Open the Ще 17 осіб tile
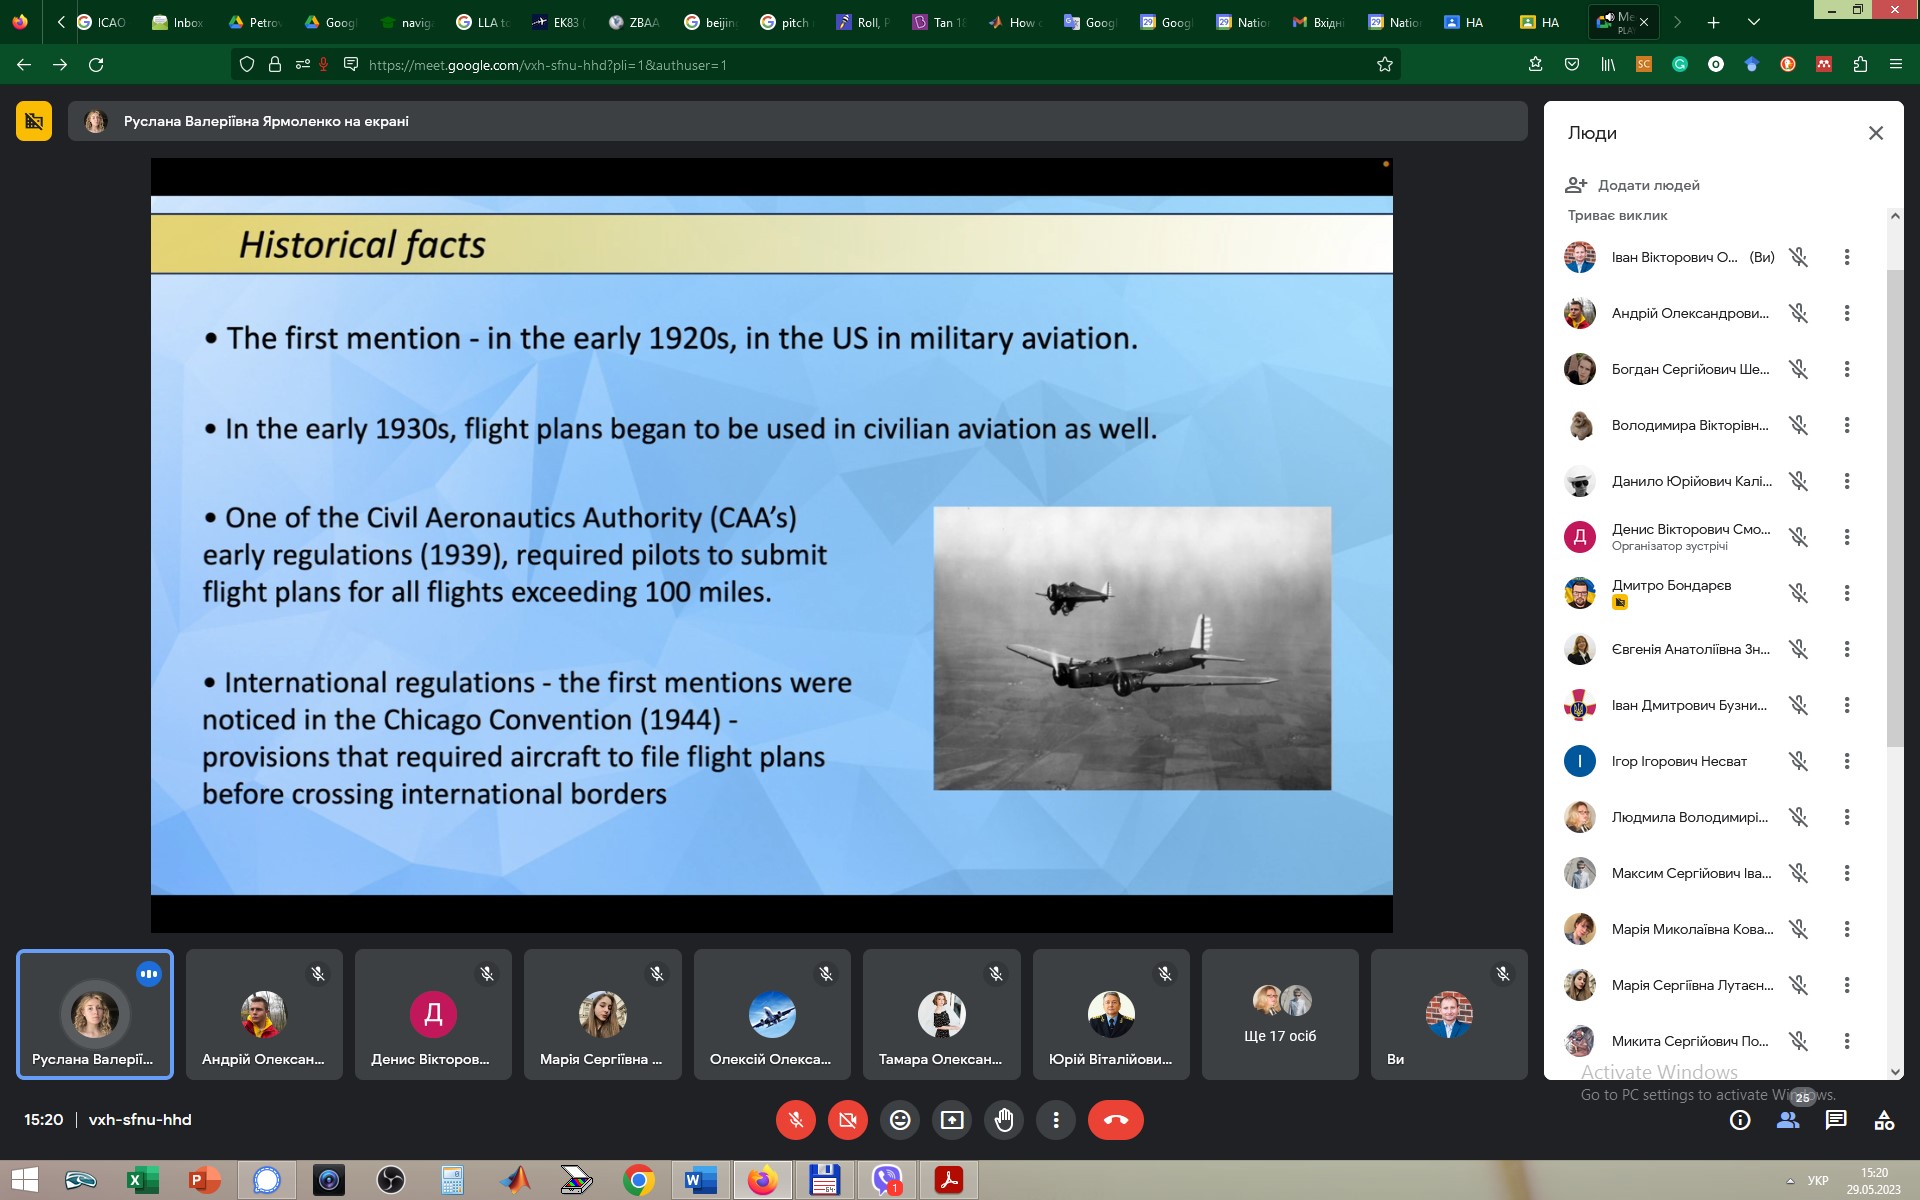Screen dimensions: 1920x1200 click(x=1280, y=1014)
